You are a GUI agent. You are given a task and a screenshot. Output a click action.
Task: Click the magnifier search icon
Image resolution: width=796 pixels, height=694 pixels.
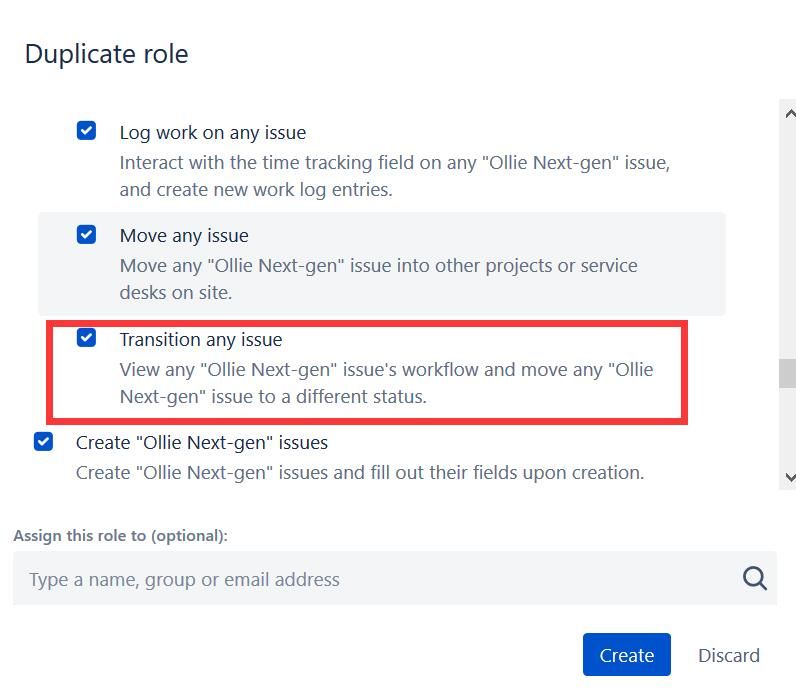coord(754,578)
